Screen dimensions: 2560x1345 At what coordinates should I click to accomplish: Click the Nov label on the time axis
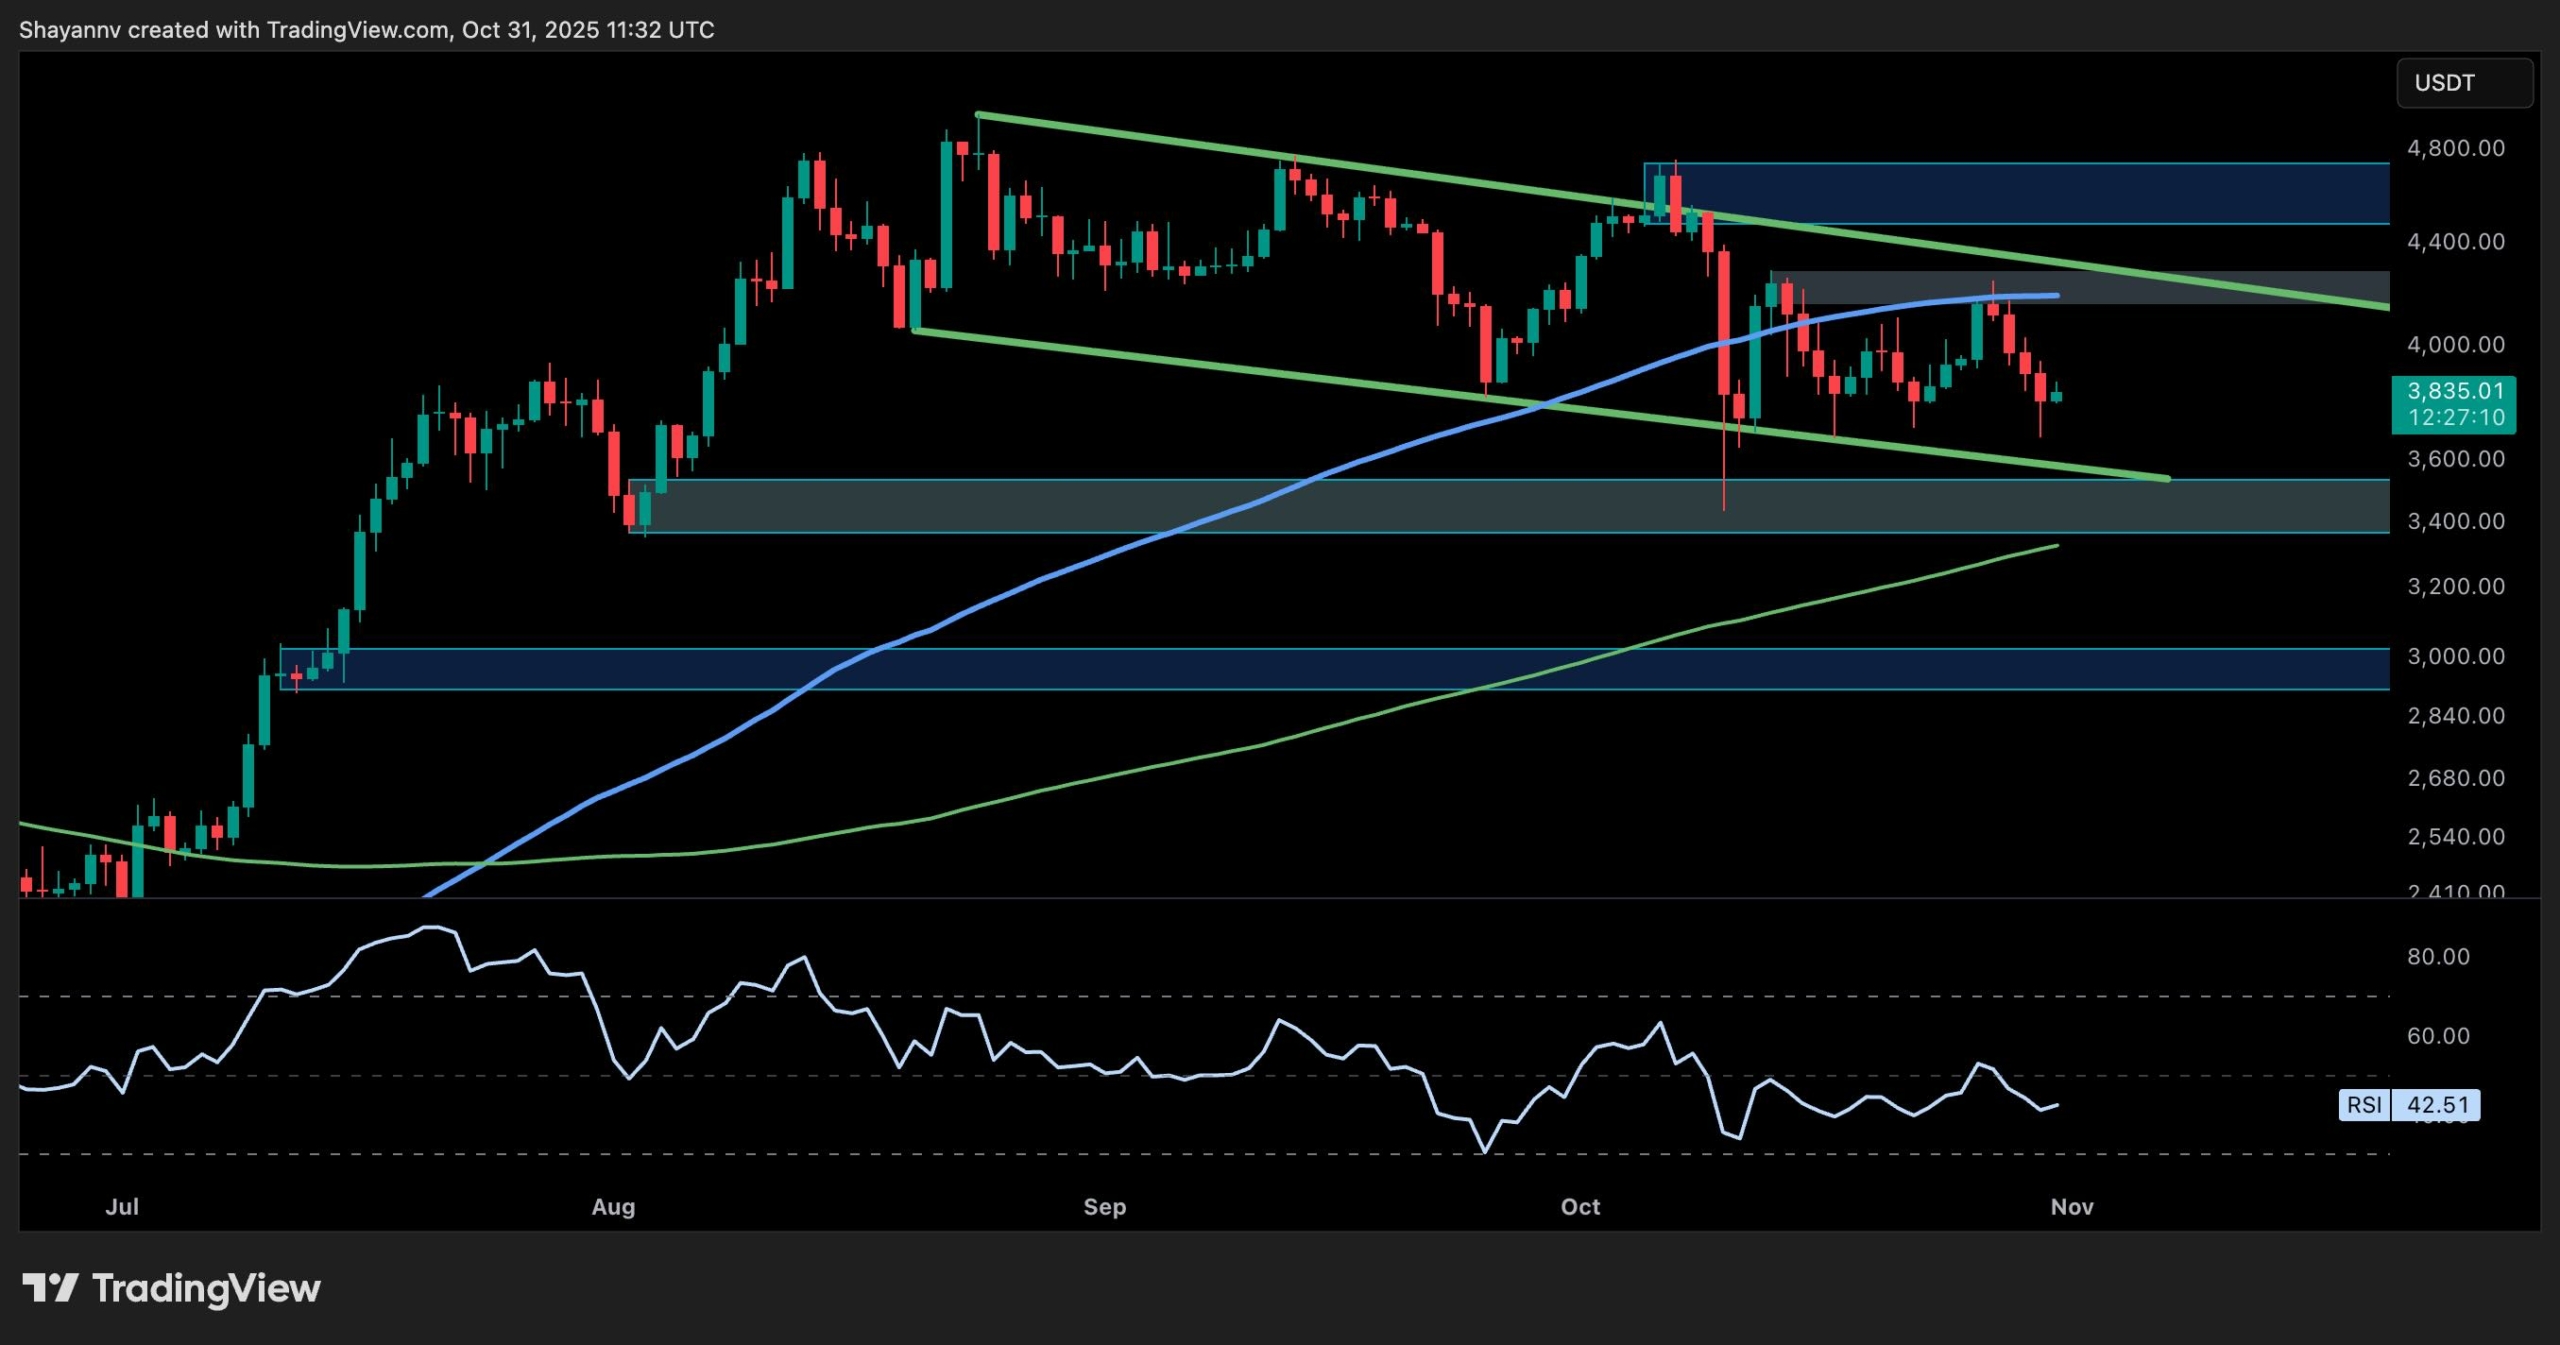2073,1207
